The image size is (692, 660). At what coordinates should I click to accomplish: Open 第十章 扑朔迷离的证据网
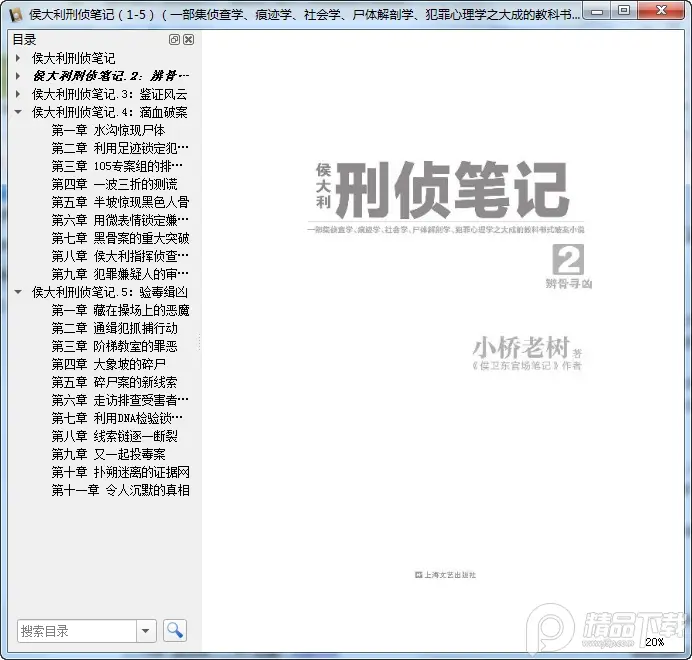[x=120, y=472]
